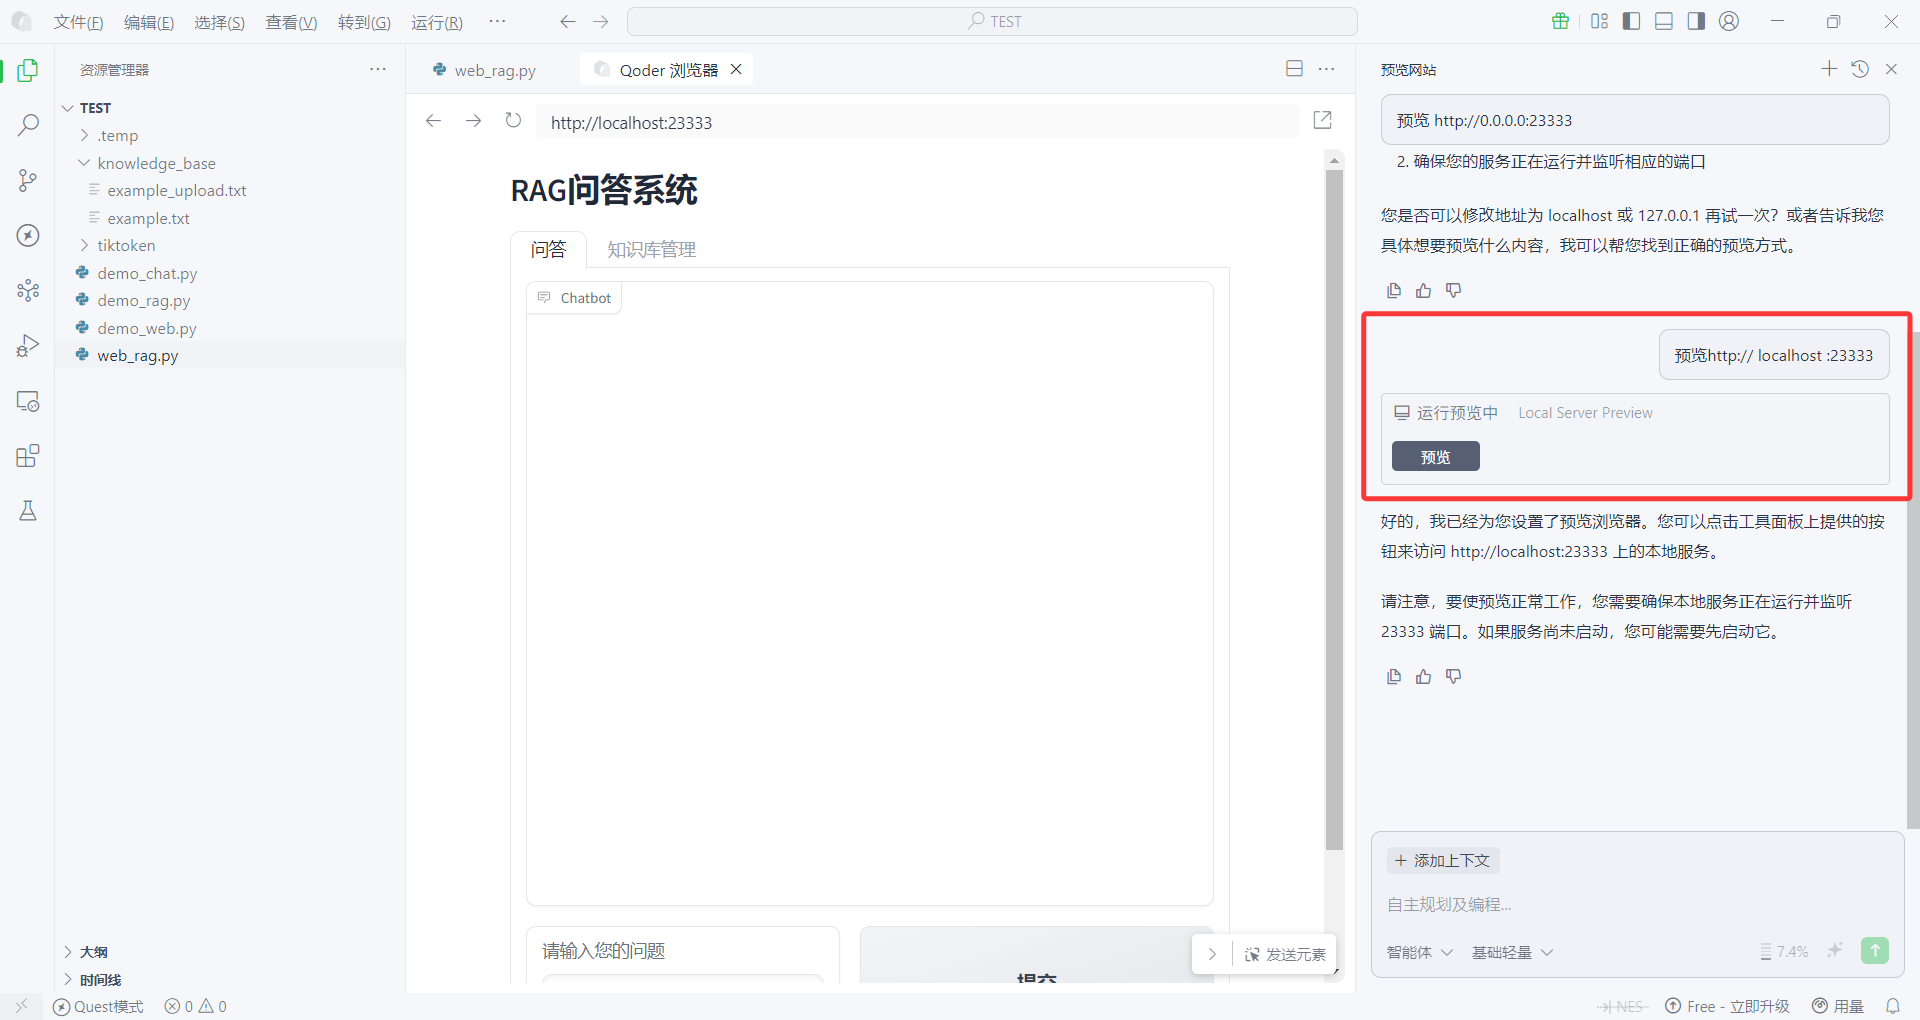Open the Explorer view in activity bar
1920x1020 pixels.
tap(28, 70)
